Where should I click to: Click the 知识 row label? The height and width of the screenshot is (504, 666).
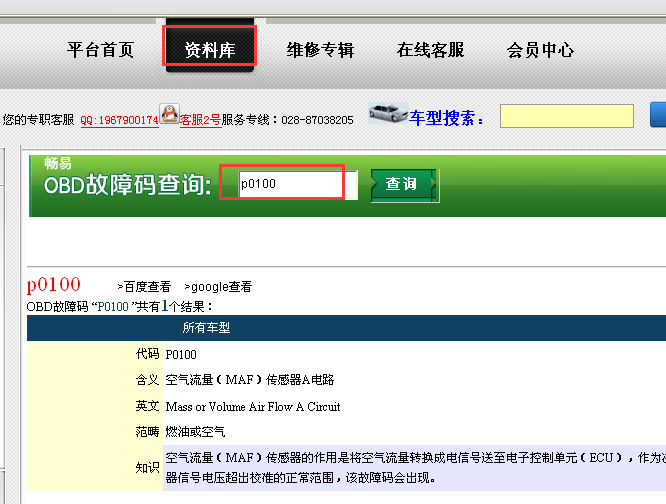(x=147, y=468)
